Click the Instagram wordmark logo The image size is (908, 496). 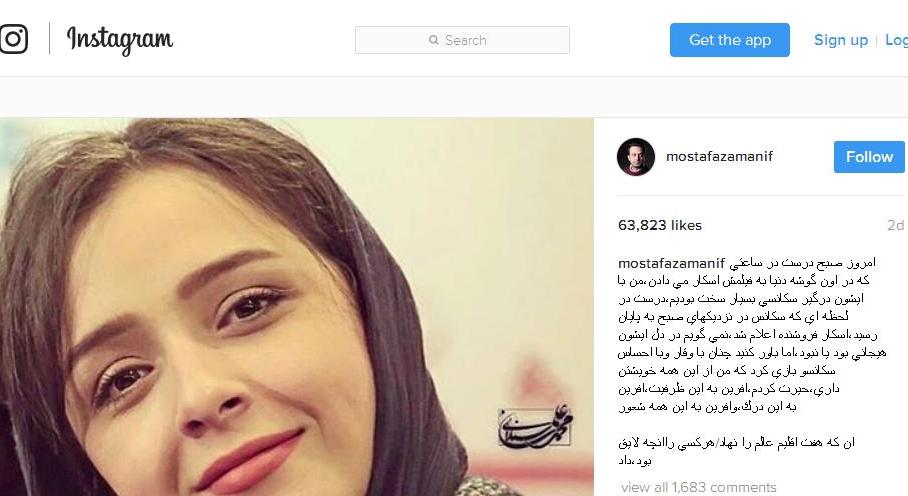click(120, 40)
